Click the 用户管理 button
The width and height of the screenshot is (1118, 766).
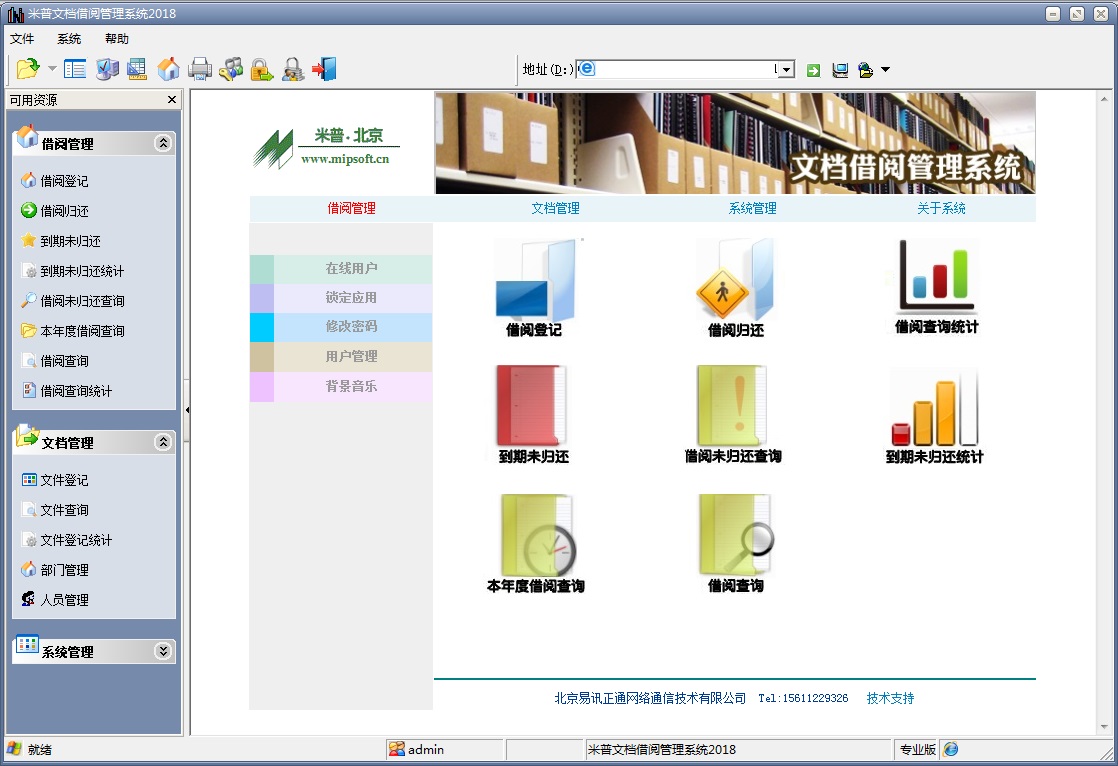tap(341, 357)
